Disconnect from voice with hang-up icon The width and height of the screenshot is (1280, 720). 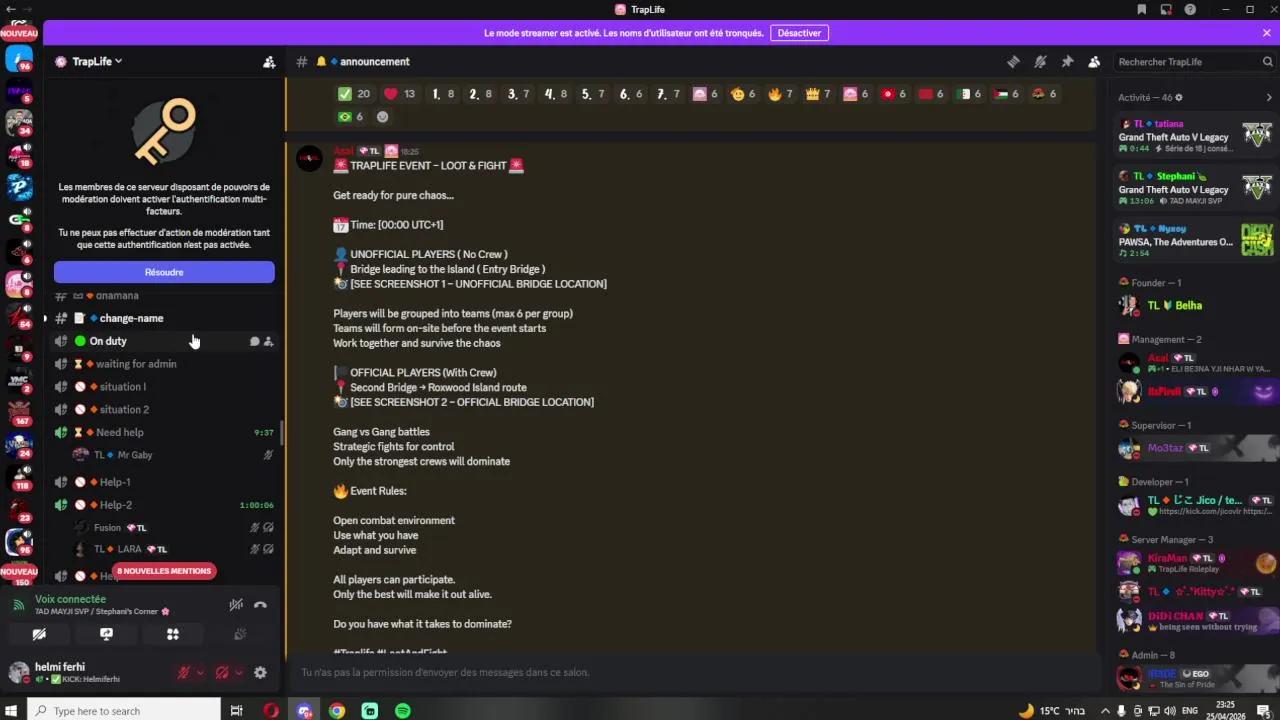pyautogui.click(x=260, y=605)
